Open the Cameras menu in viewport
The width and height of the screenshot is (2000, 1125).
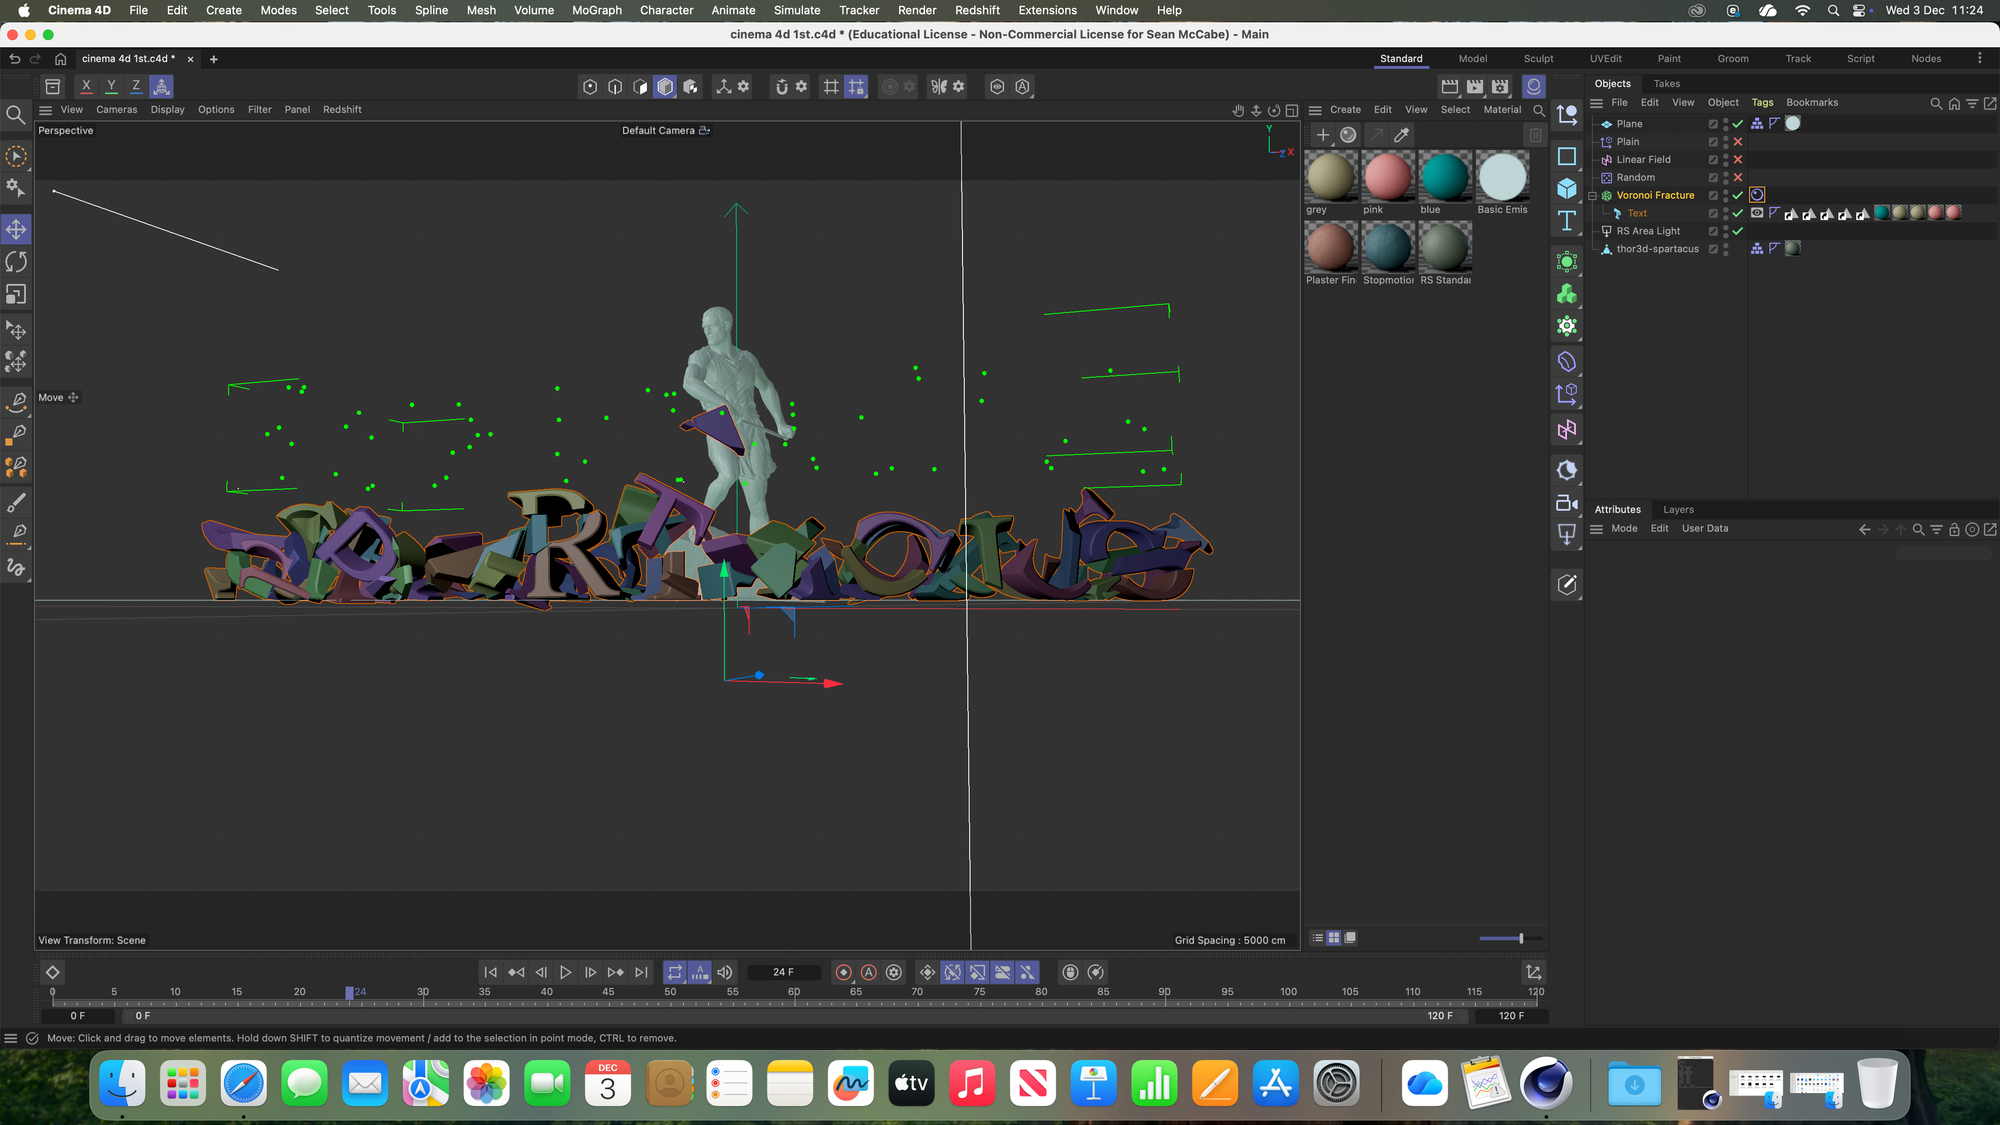[116, 110]
